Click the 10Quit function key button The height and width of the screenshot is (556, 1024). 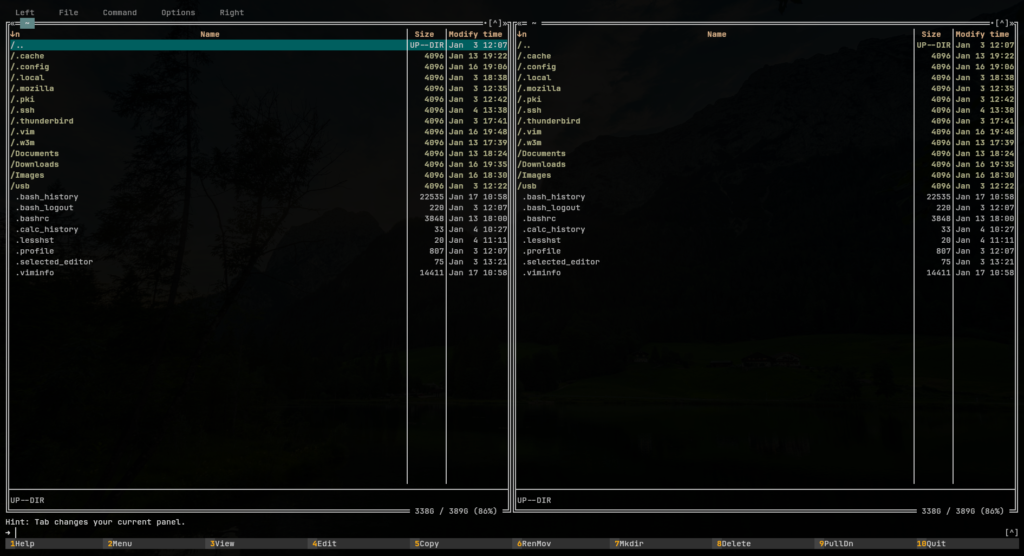(x=967, y=544)
